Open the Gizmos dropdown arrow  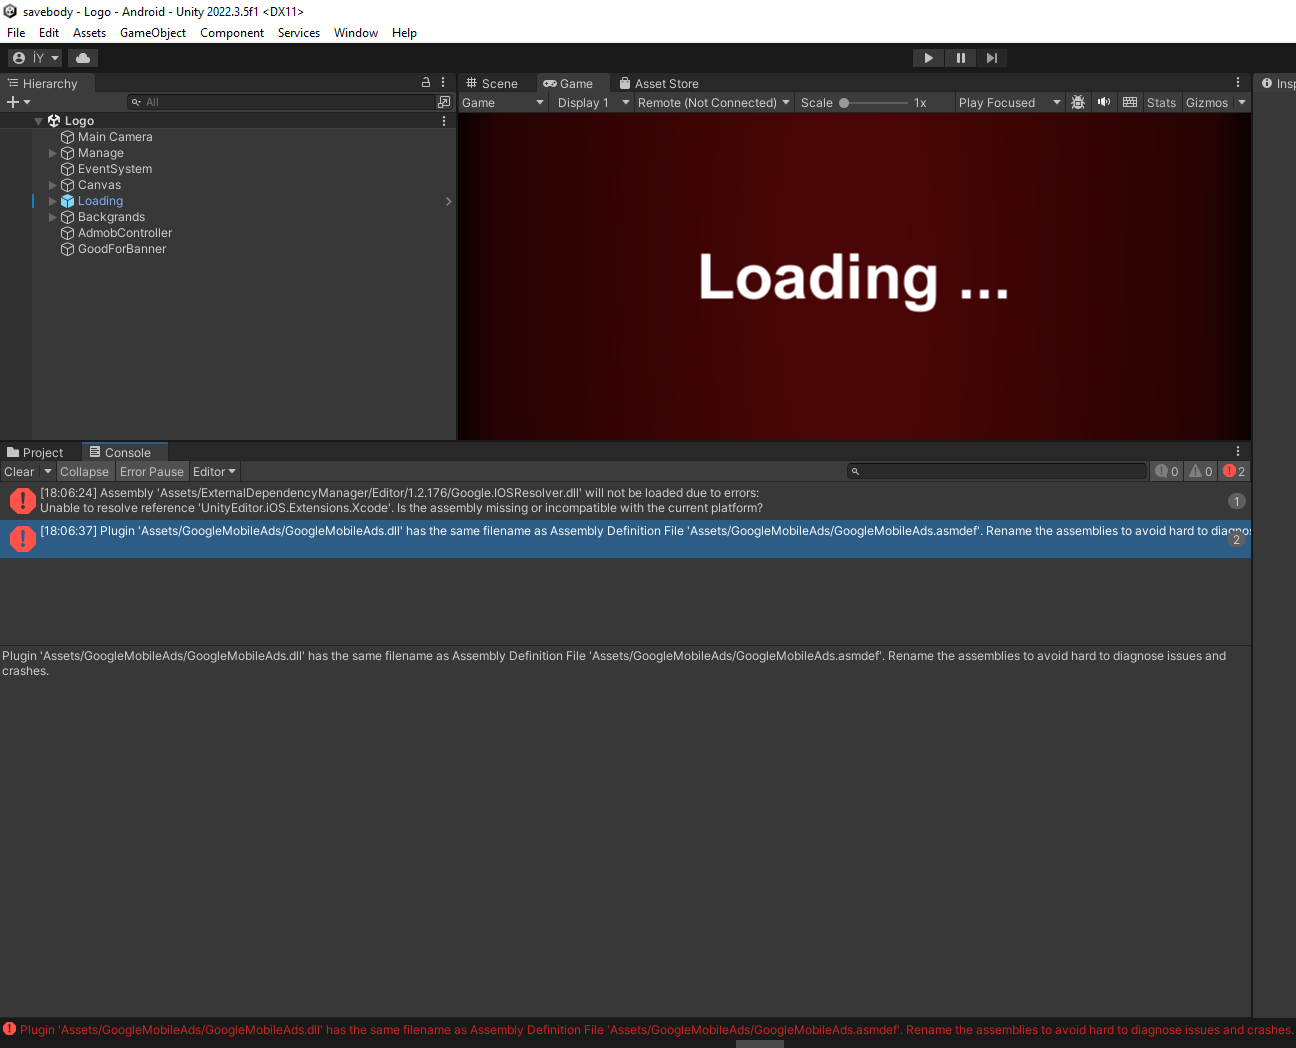[1242, 103]
